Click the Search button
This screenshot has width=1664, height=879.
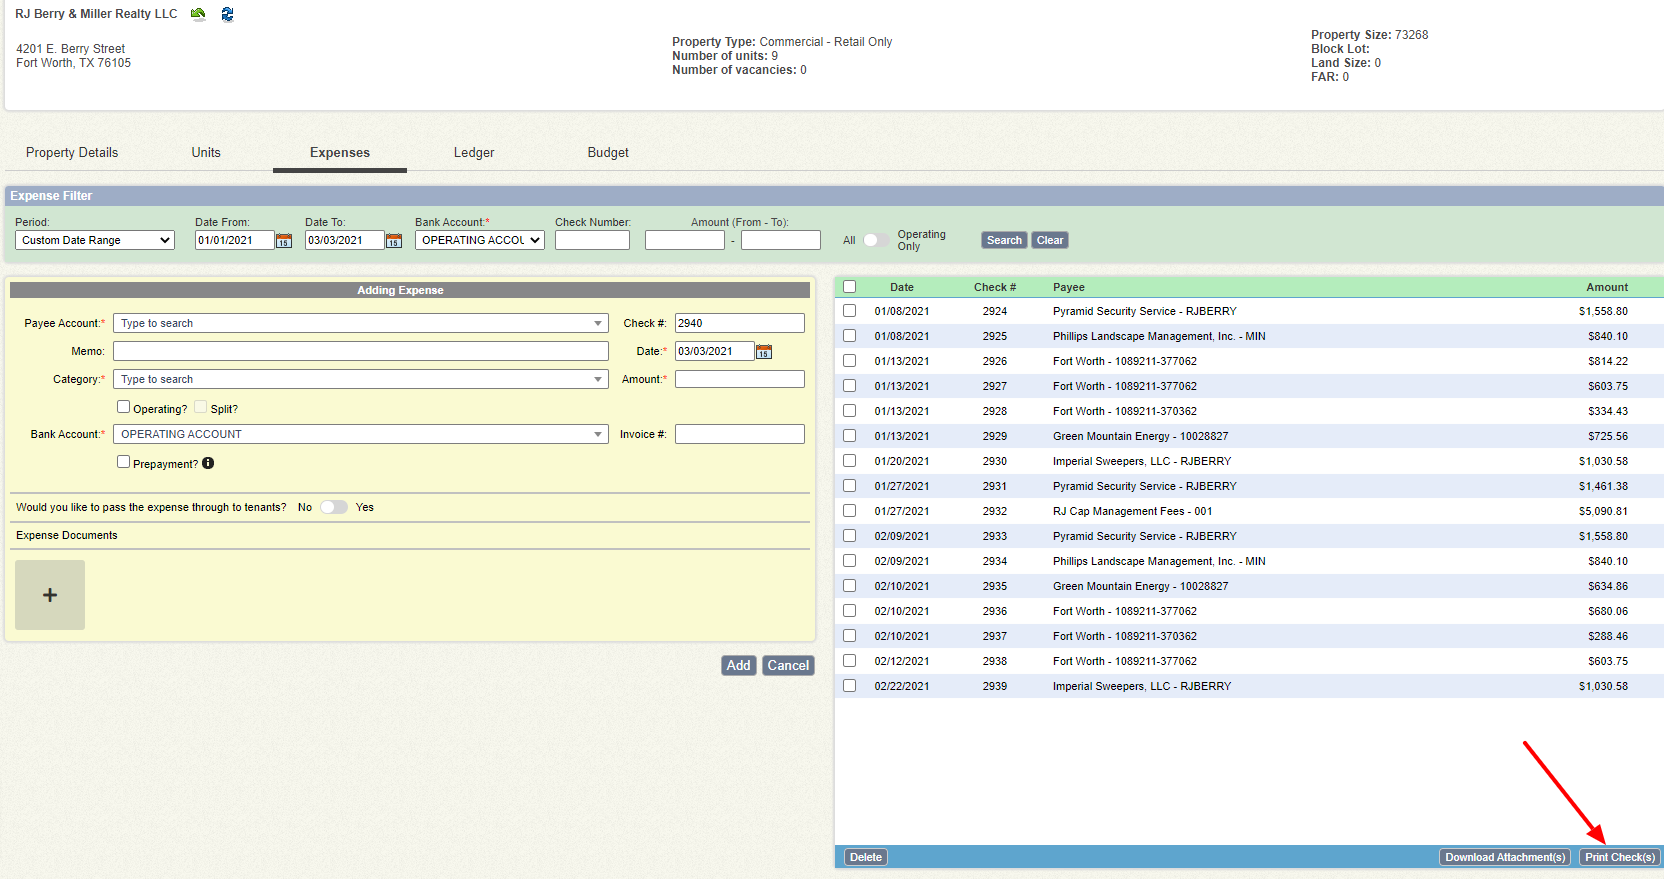(x=1004, y=240)
